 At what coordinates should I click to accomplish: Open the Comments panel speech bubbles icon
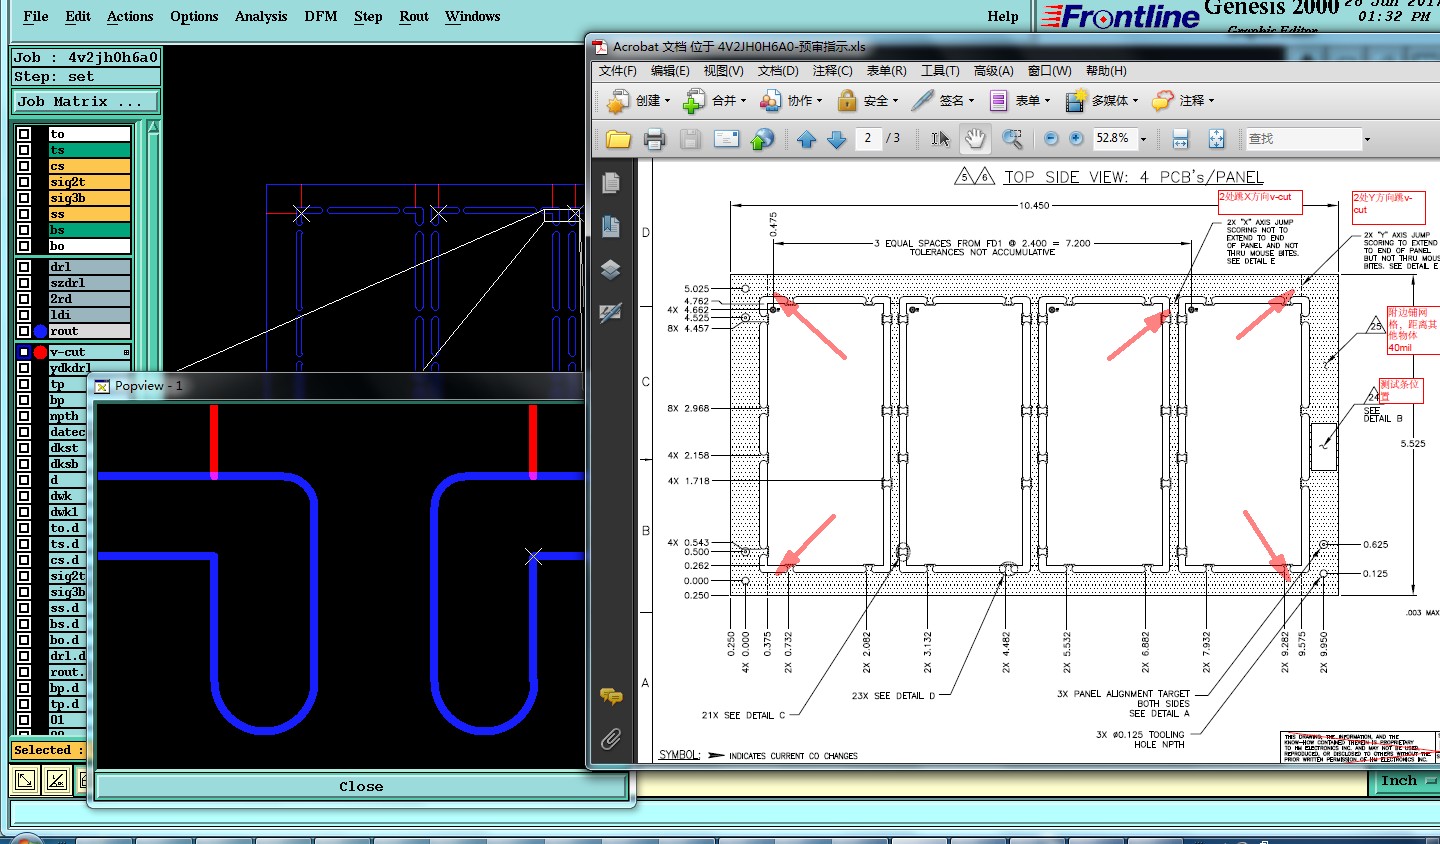(611, 696)
